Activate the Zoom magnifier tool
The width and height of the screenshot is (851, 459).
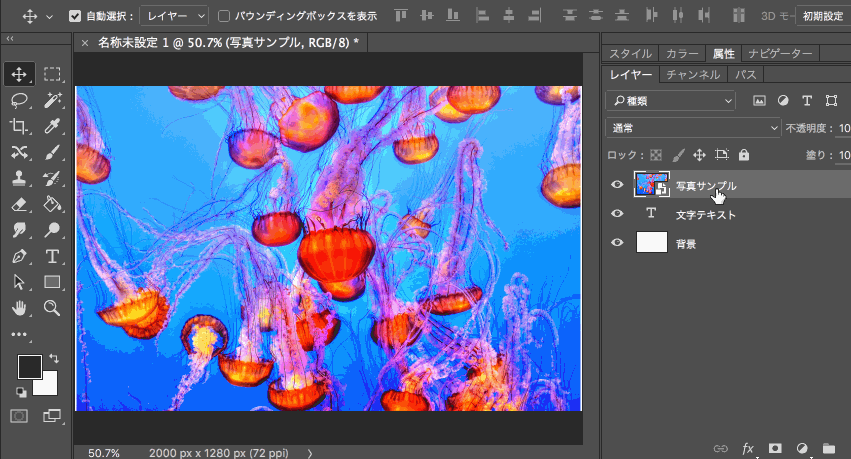click(x=53, y=308)
